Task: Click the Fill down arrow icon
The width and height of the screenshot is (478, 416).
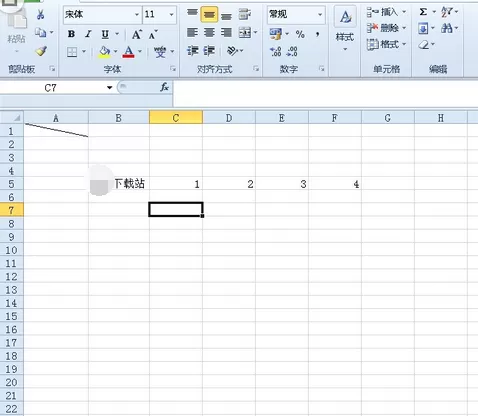Action: click(423, 29)
